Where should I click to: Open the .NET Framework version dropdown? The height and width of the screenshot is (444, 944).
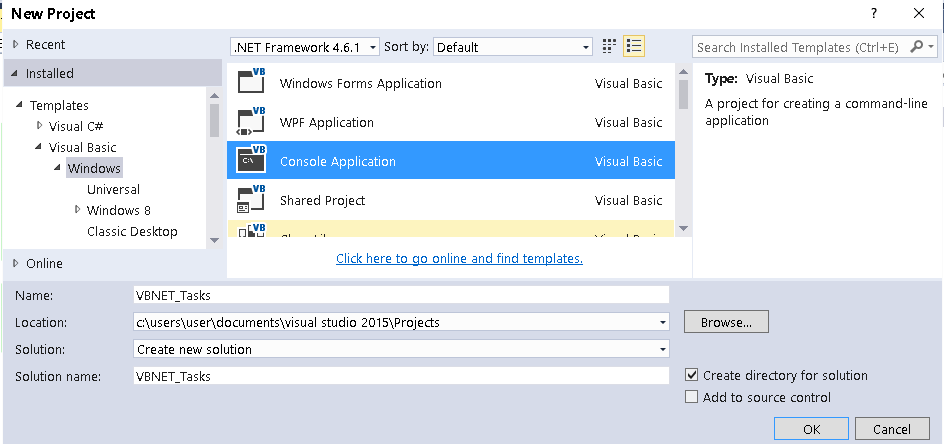305,47
